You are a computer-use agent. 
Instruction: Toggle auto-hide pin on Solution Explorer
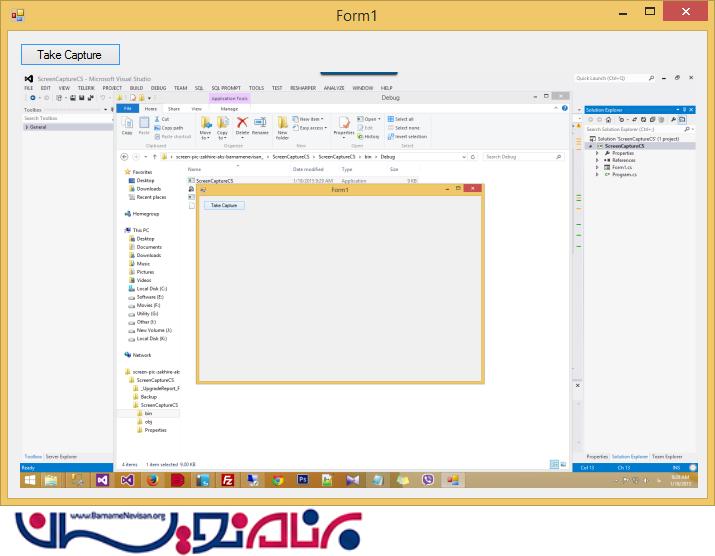point(684,109)
